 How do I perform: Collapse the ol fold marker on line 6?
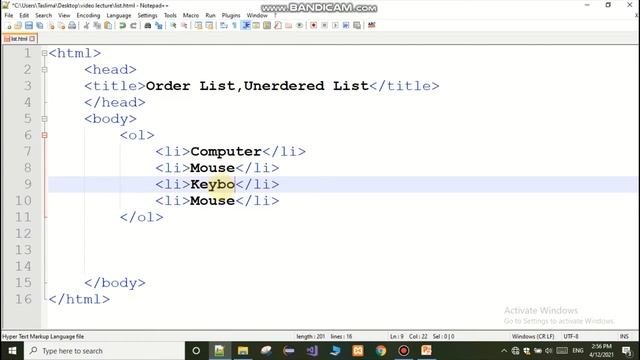click(44, 135)
